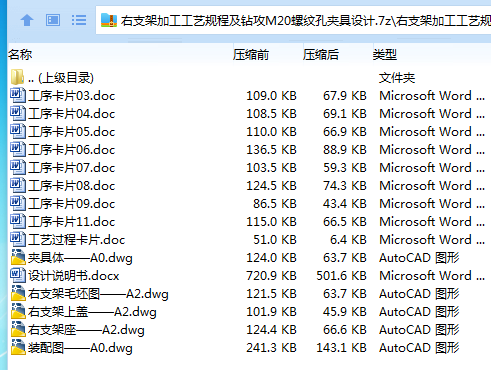Click the Word icon of 工序卡片07.doc

click(18, 167)
